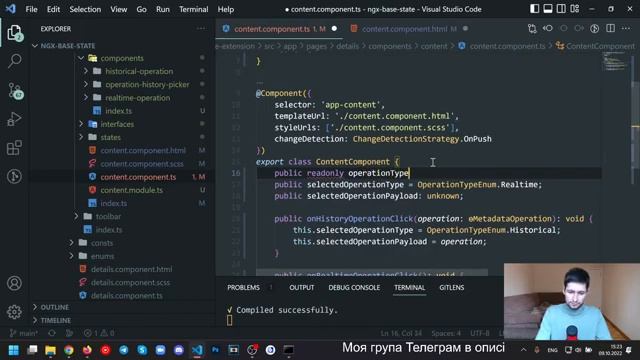This screenshot has height=360, width=640.
Task: Expand the toolbar folder
Action: click(76, 216)
